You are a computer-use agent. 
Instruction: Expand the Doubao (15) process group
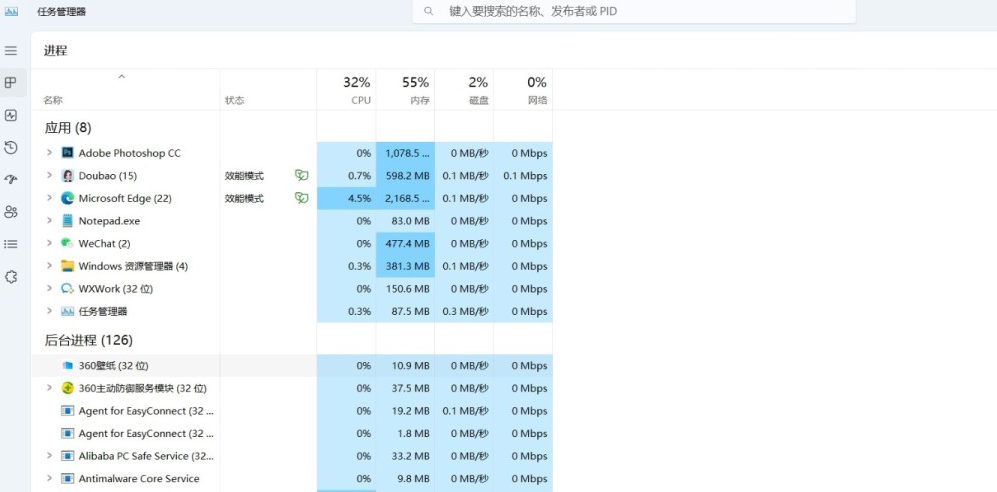point(49,175)
